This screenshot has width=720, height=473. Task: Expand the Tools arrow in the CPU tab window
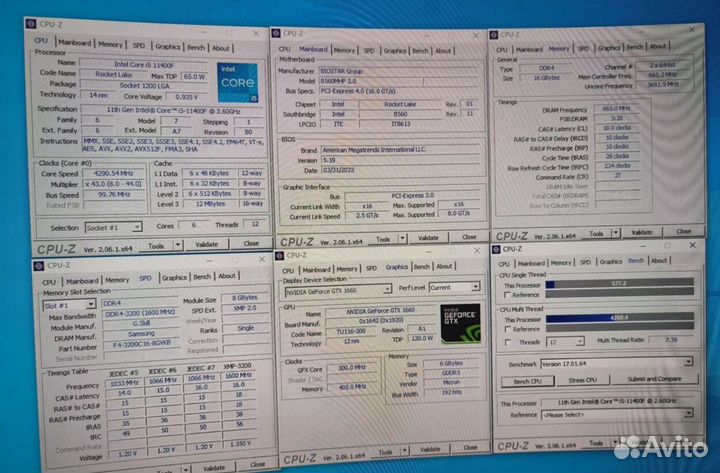coord(178,245)
